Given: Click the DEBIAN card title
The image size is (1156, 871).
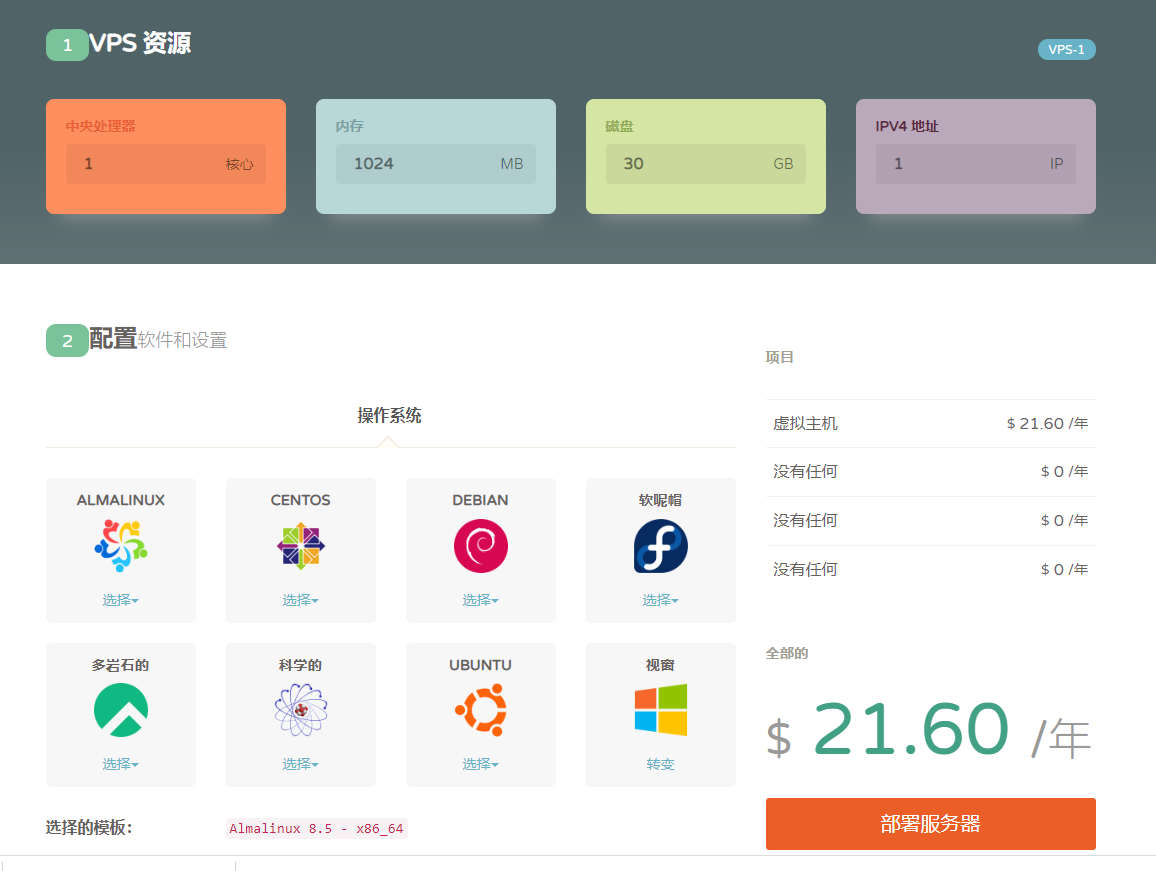Looking at the screenshot, I should pos(481,500).
